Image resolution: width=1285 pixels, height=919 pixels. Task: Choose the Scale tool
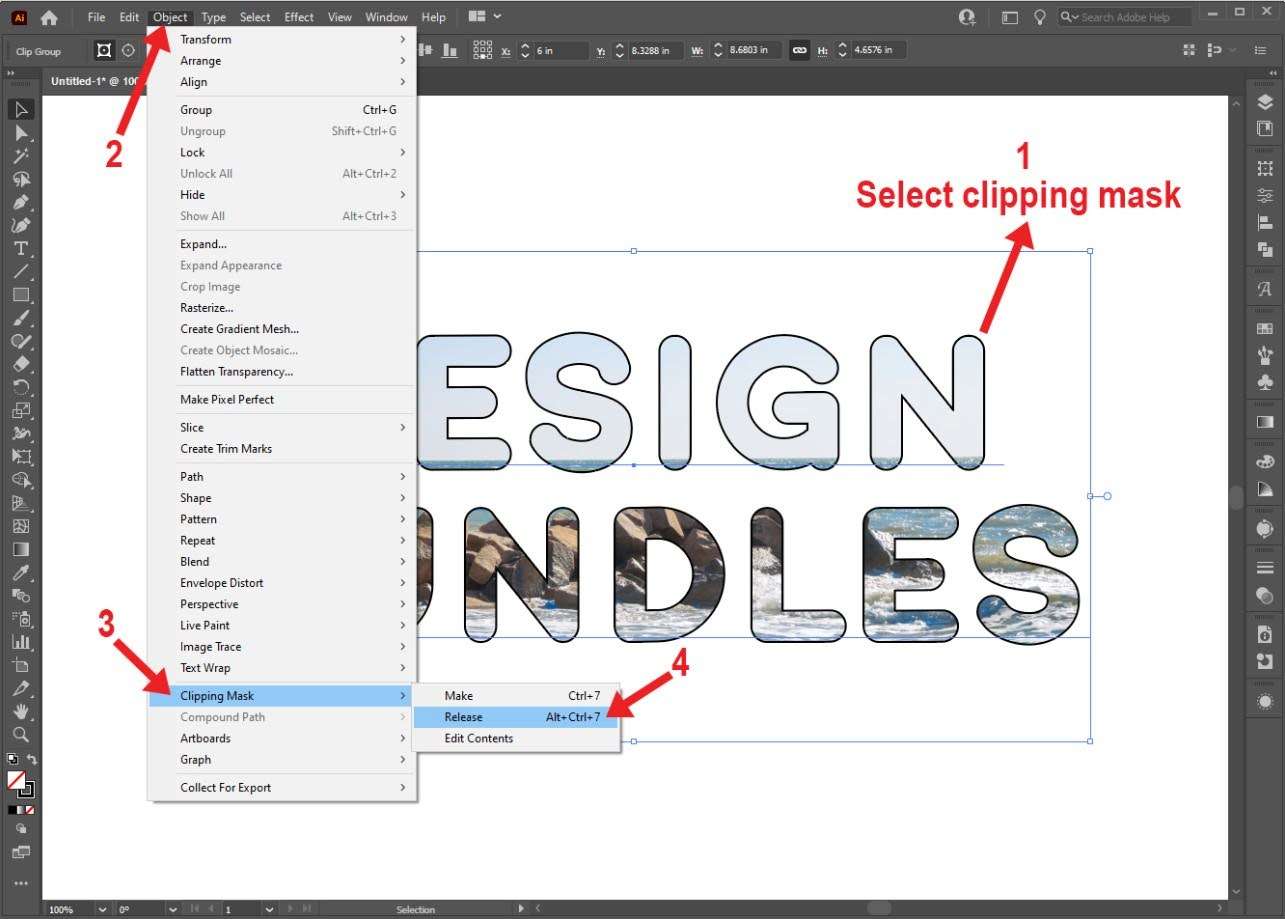[21, 410]
